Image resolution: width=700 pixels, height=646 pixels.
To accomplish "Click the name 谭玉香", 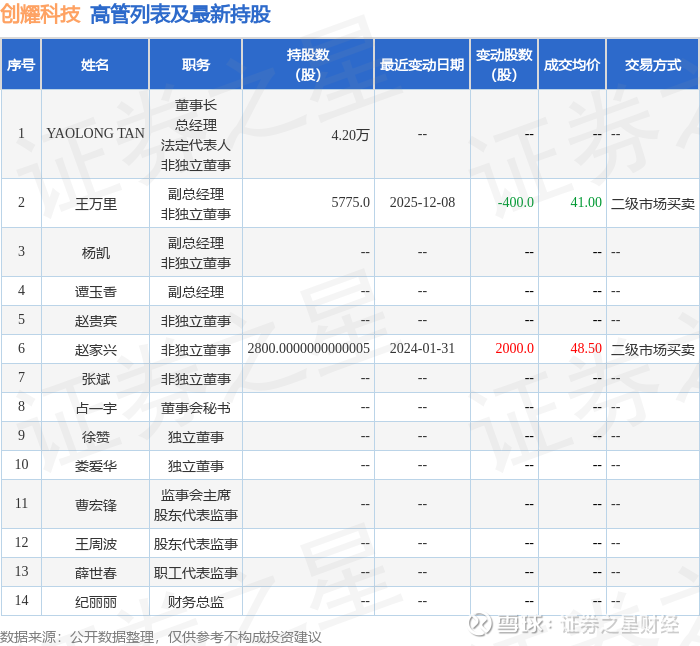I will pos(96,292).
